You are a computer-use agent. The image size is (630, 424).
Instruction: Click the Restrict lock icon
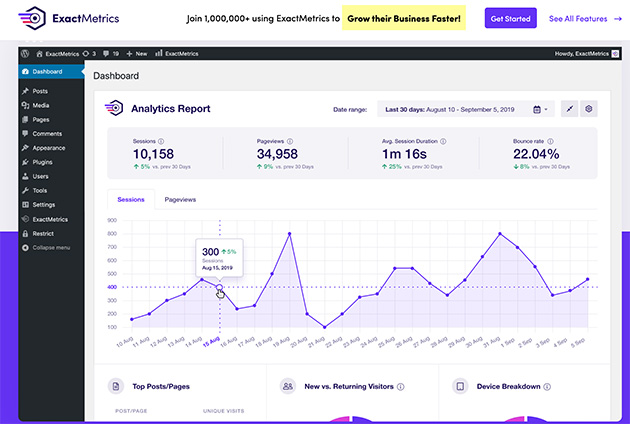point(25,234)
